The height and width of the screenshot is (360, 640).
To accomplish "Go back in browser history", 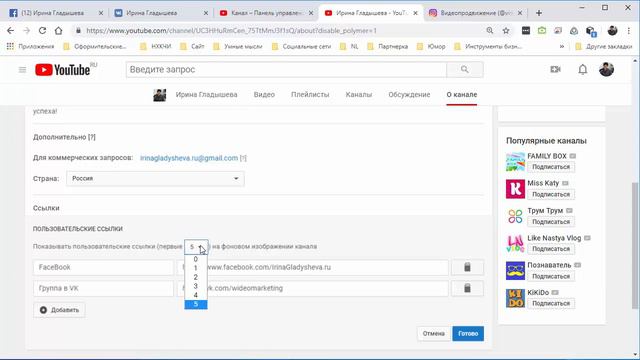I will point(11,31).
